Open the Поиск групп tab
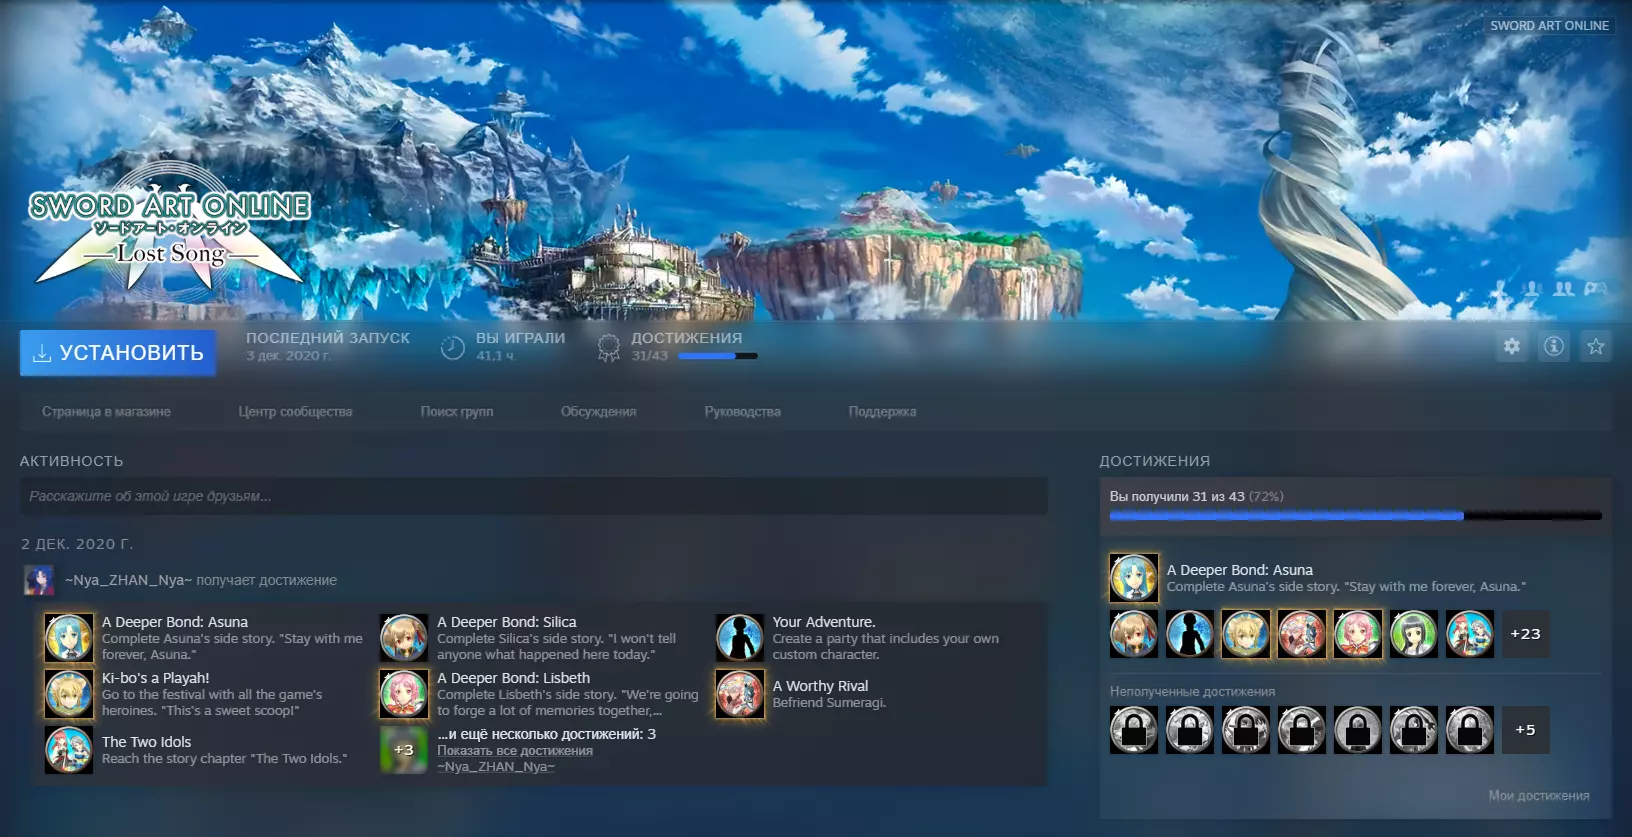Screen dimensions: 1632x837 (457, 412)
